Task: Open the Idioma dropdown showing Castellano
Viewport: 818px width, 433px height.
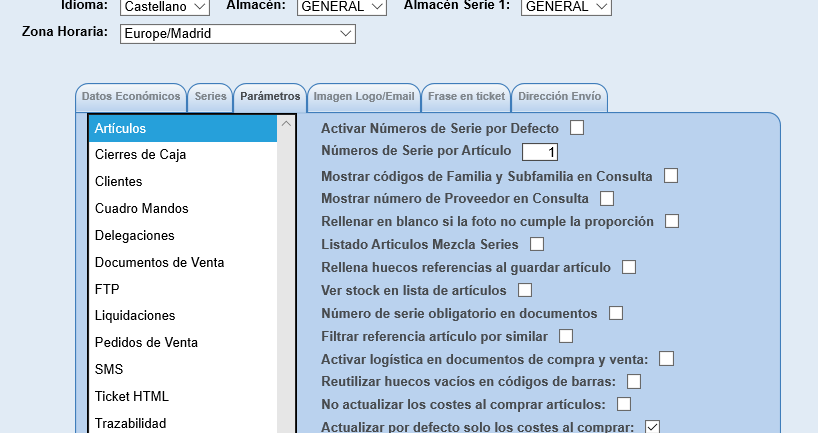Action: pyautogui.click(x=165, y=7)
